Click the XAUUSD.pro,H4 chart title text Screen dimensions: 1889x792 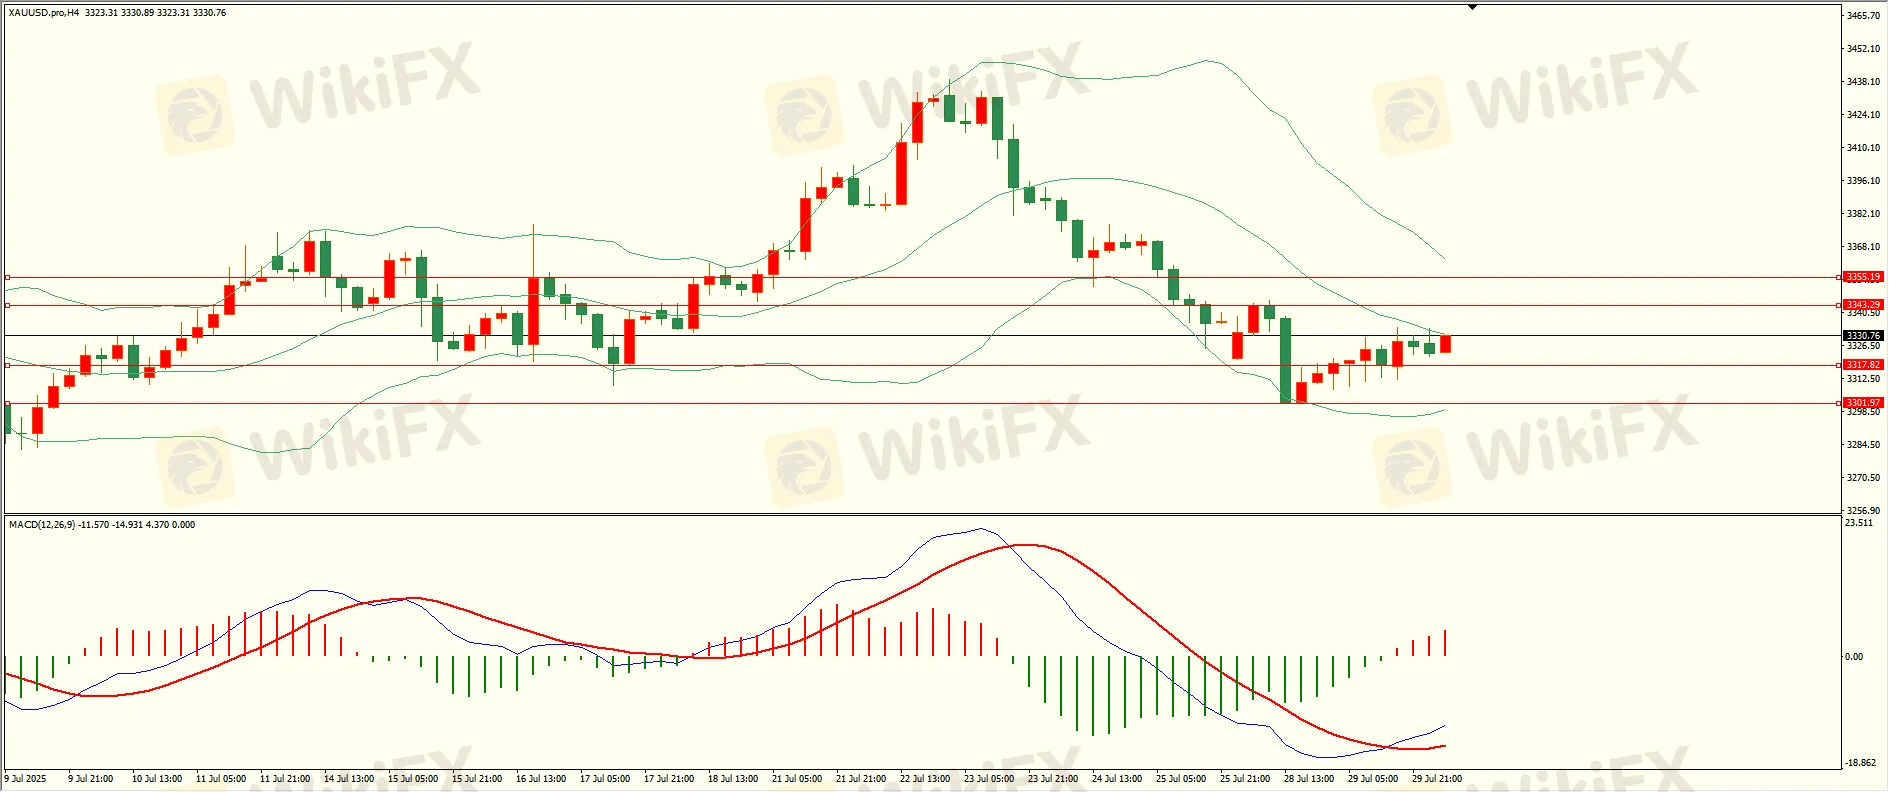pos(44,13)
